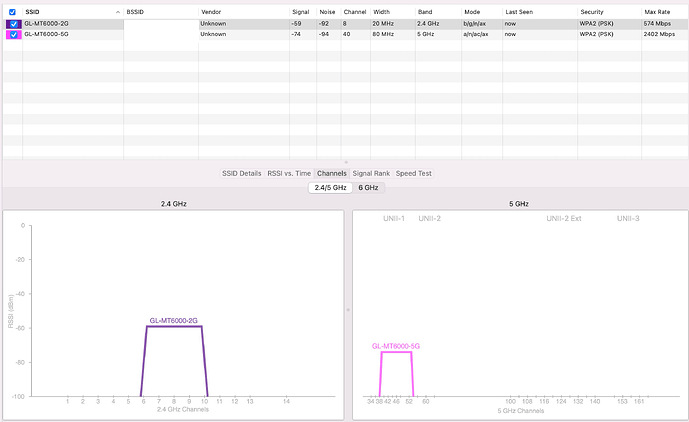Sort by BSSID column header
The image size is (689, 422).
135,12
